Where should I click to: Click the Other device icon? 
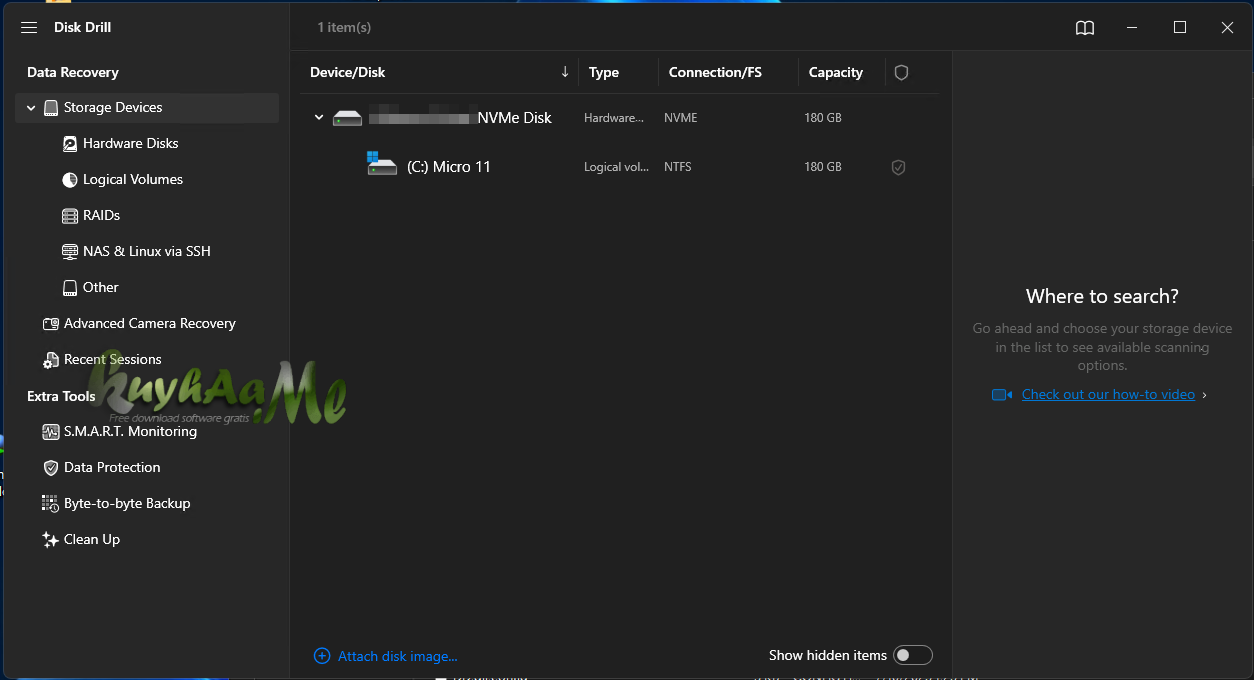[x=70, y=288]
